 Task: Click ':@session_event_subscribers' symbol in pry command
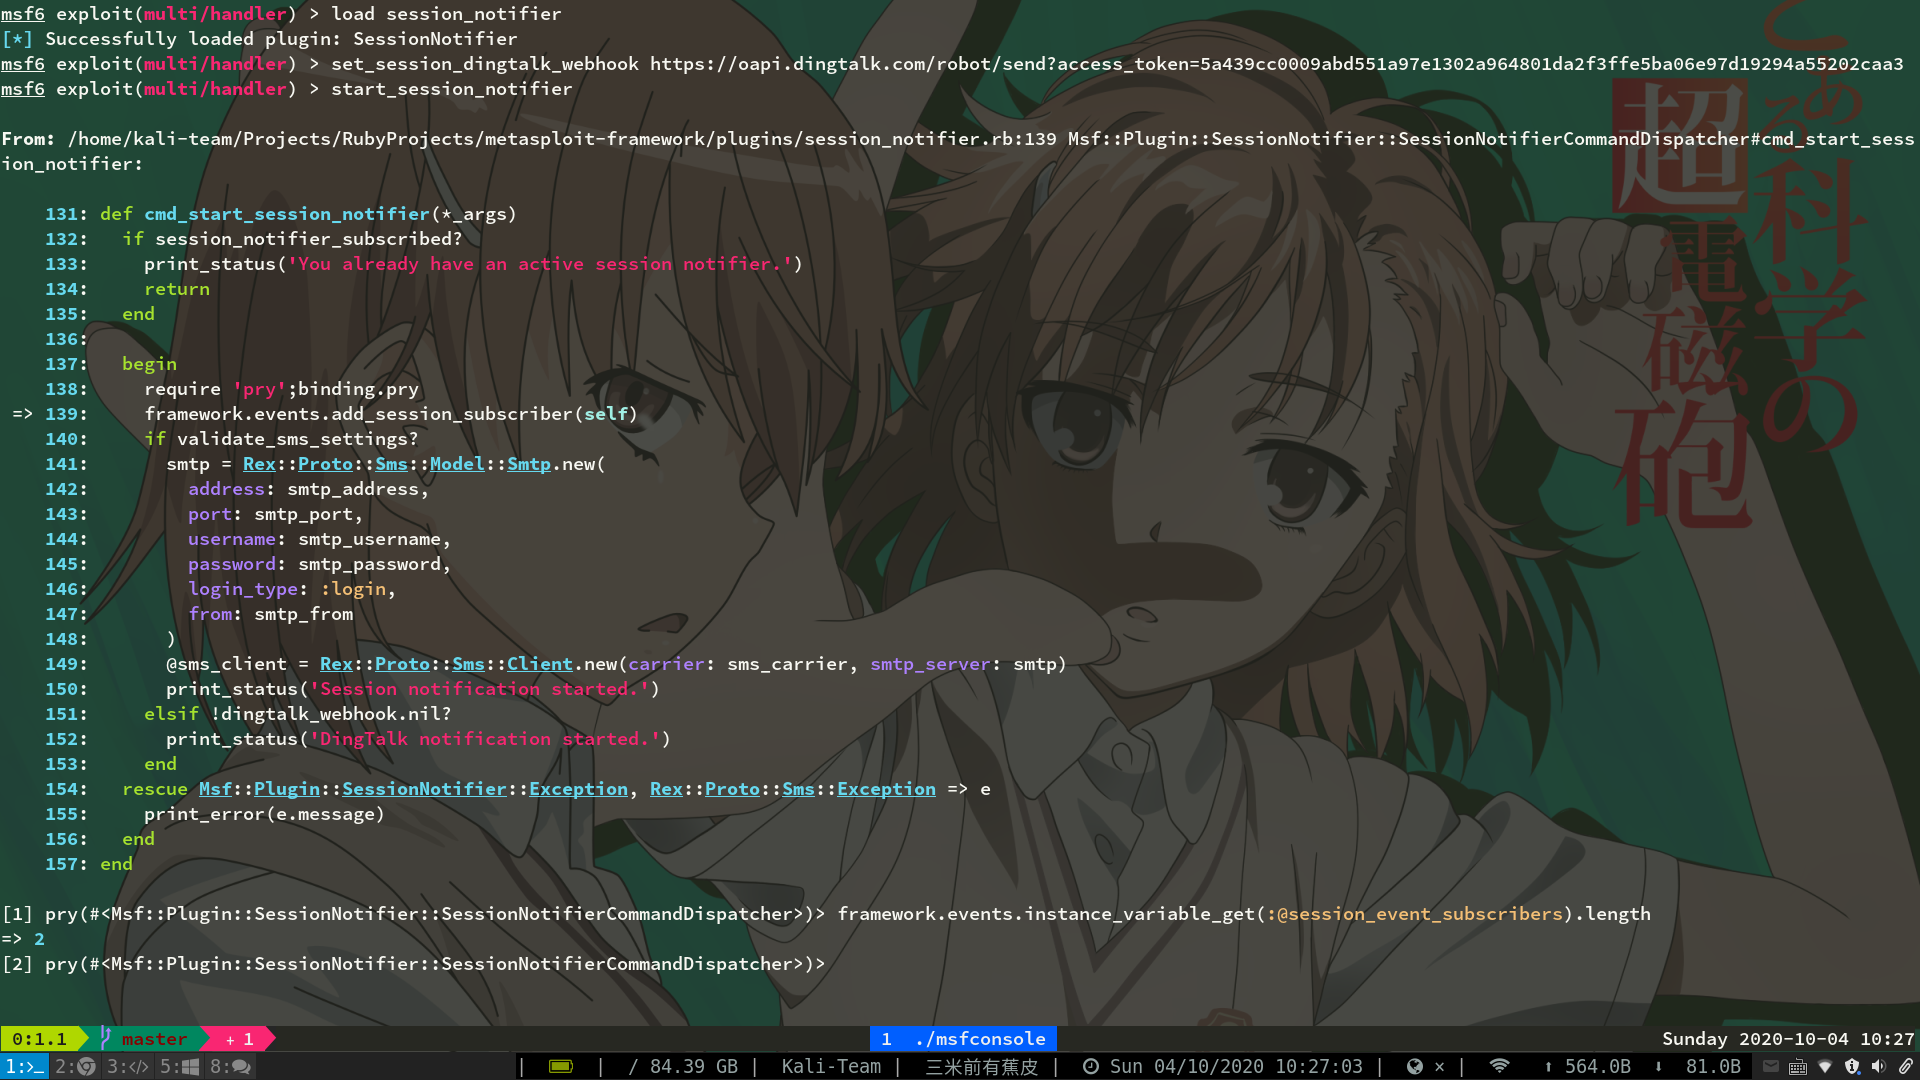(x=1414, y=914)
